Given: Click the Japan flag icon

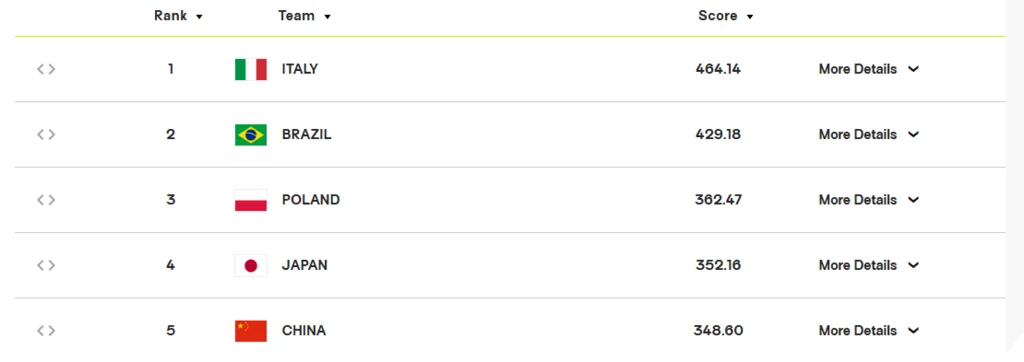Looking at the screenshot, I should coord(251,265).
